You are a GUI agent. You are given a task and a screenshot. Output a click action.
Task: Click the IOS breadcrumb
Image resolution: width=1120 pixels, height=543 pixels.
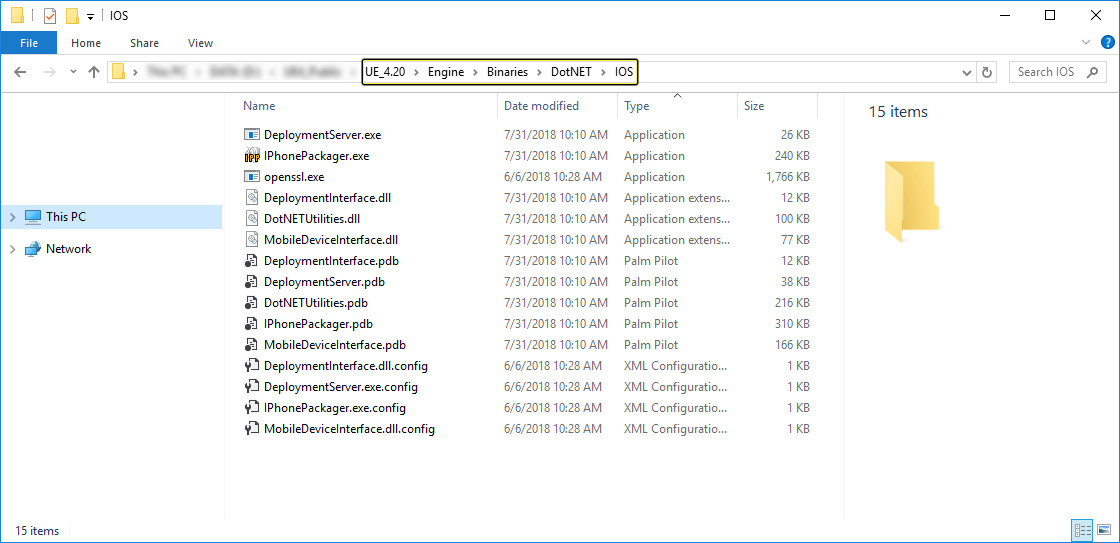624,71
